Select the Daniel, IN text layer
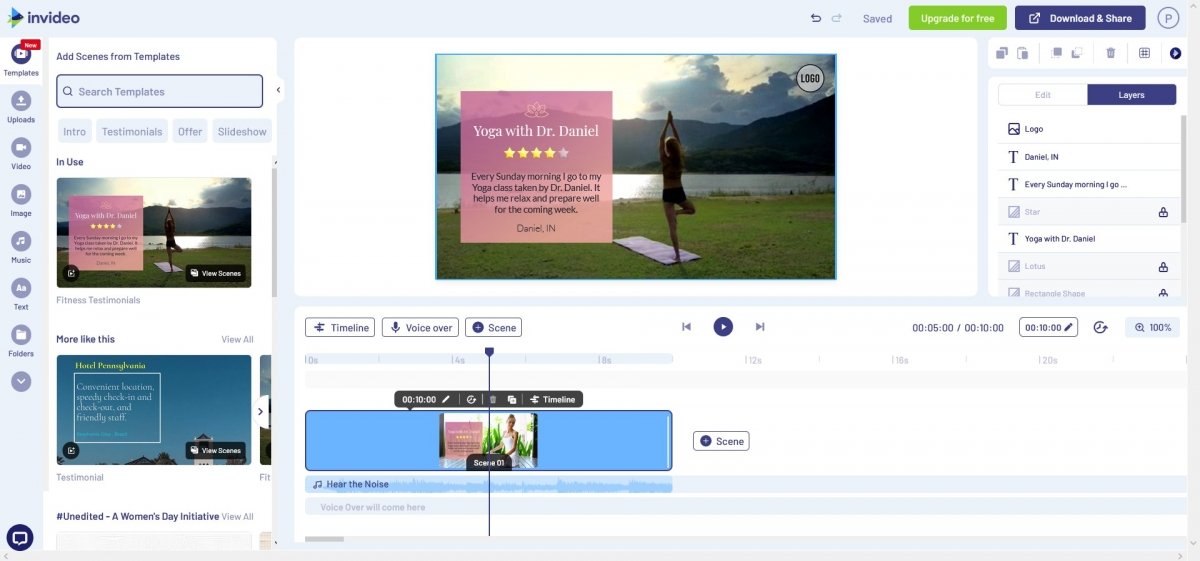The height and width of the screenshot is (561, 1200). [x=1089, y=157]
